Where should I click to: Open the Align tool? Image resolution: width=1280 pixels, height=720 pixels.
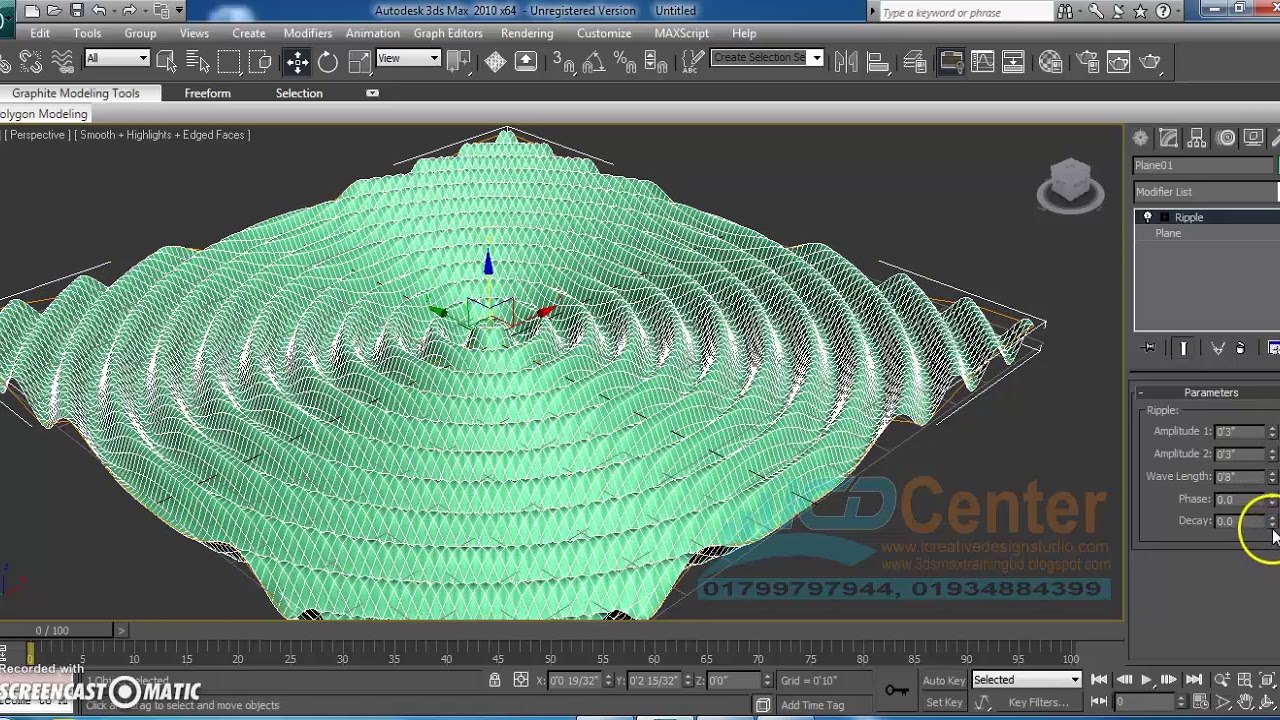(878, 62)
